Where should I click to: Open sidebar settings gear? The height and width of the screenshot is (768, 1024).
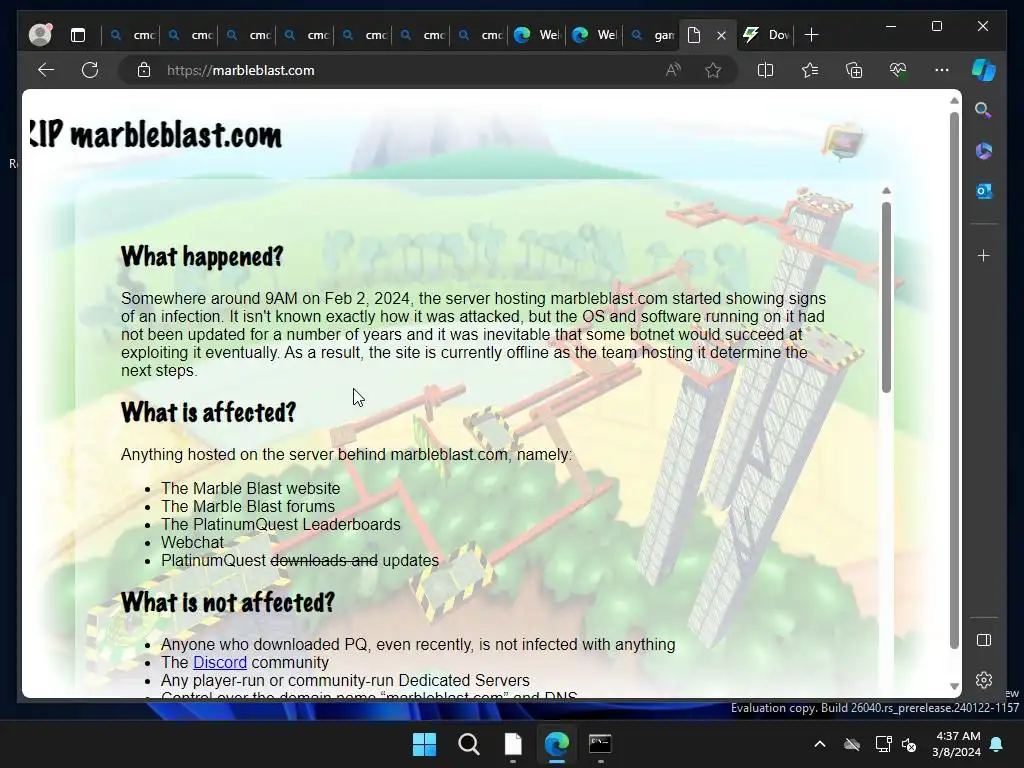coord(984,680)
